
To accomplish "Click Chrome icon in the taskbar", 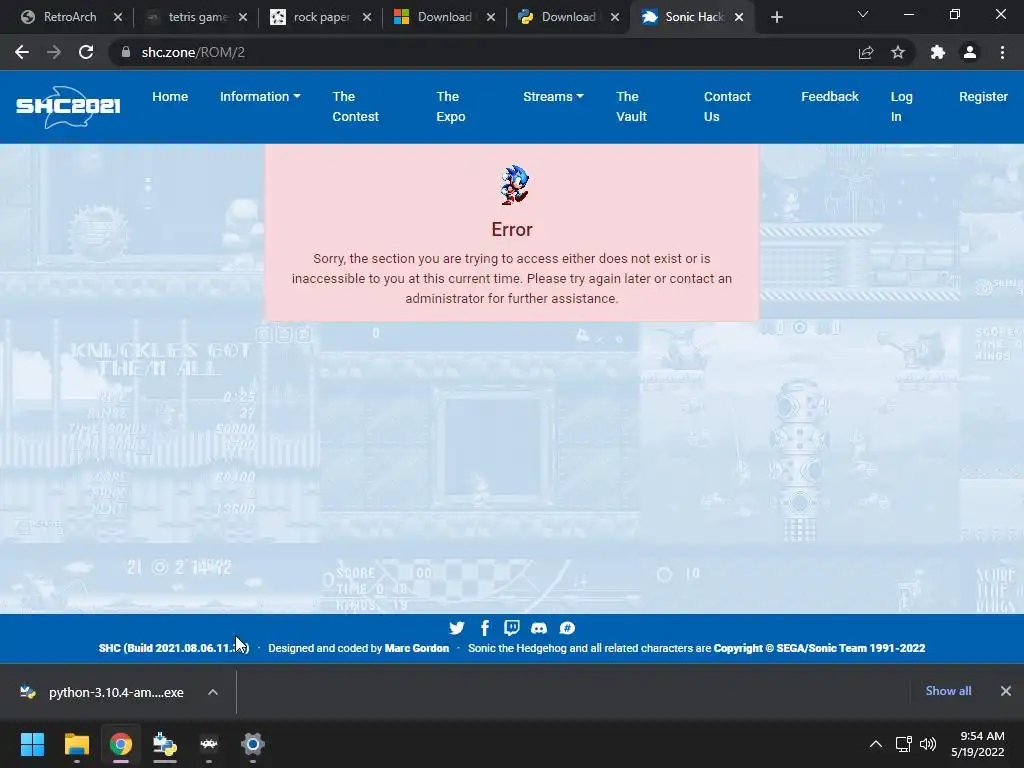I will pyautogui.click(x=121, y=744).
